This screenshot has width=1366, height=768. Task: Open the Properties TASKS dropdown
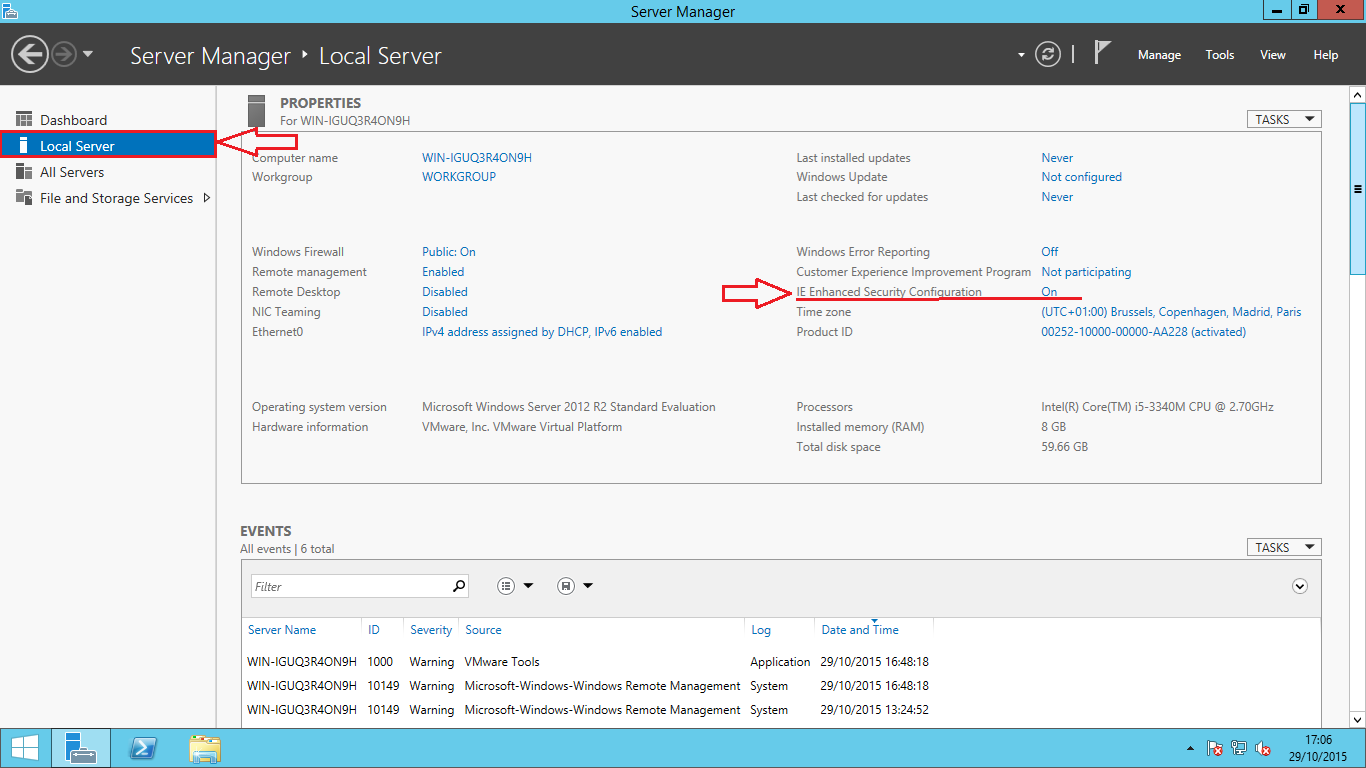[1284, 119]
